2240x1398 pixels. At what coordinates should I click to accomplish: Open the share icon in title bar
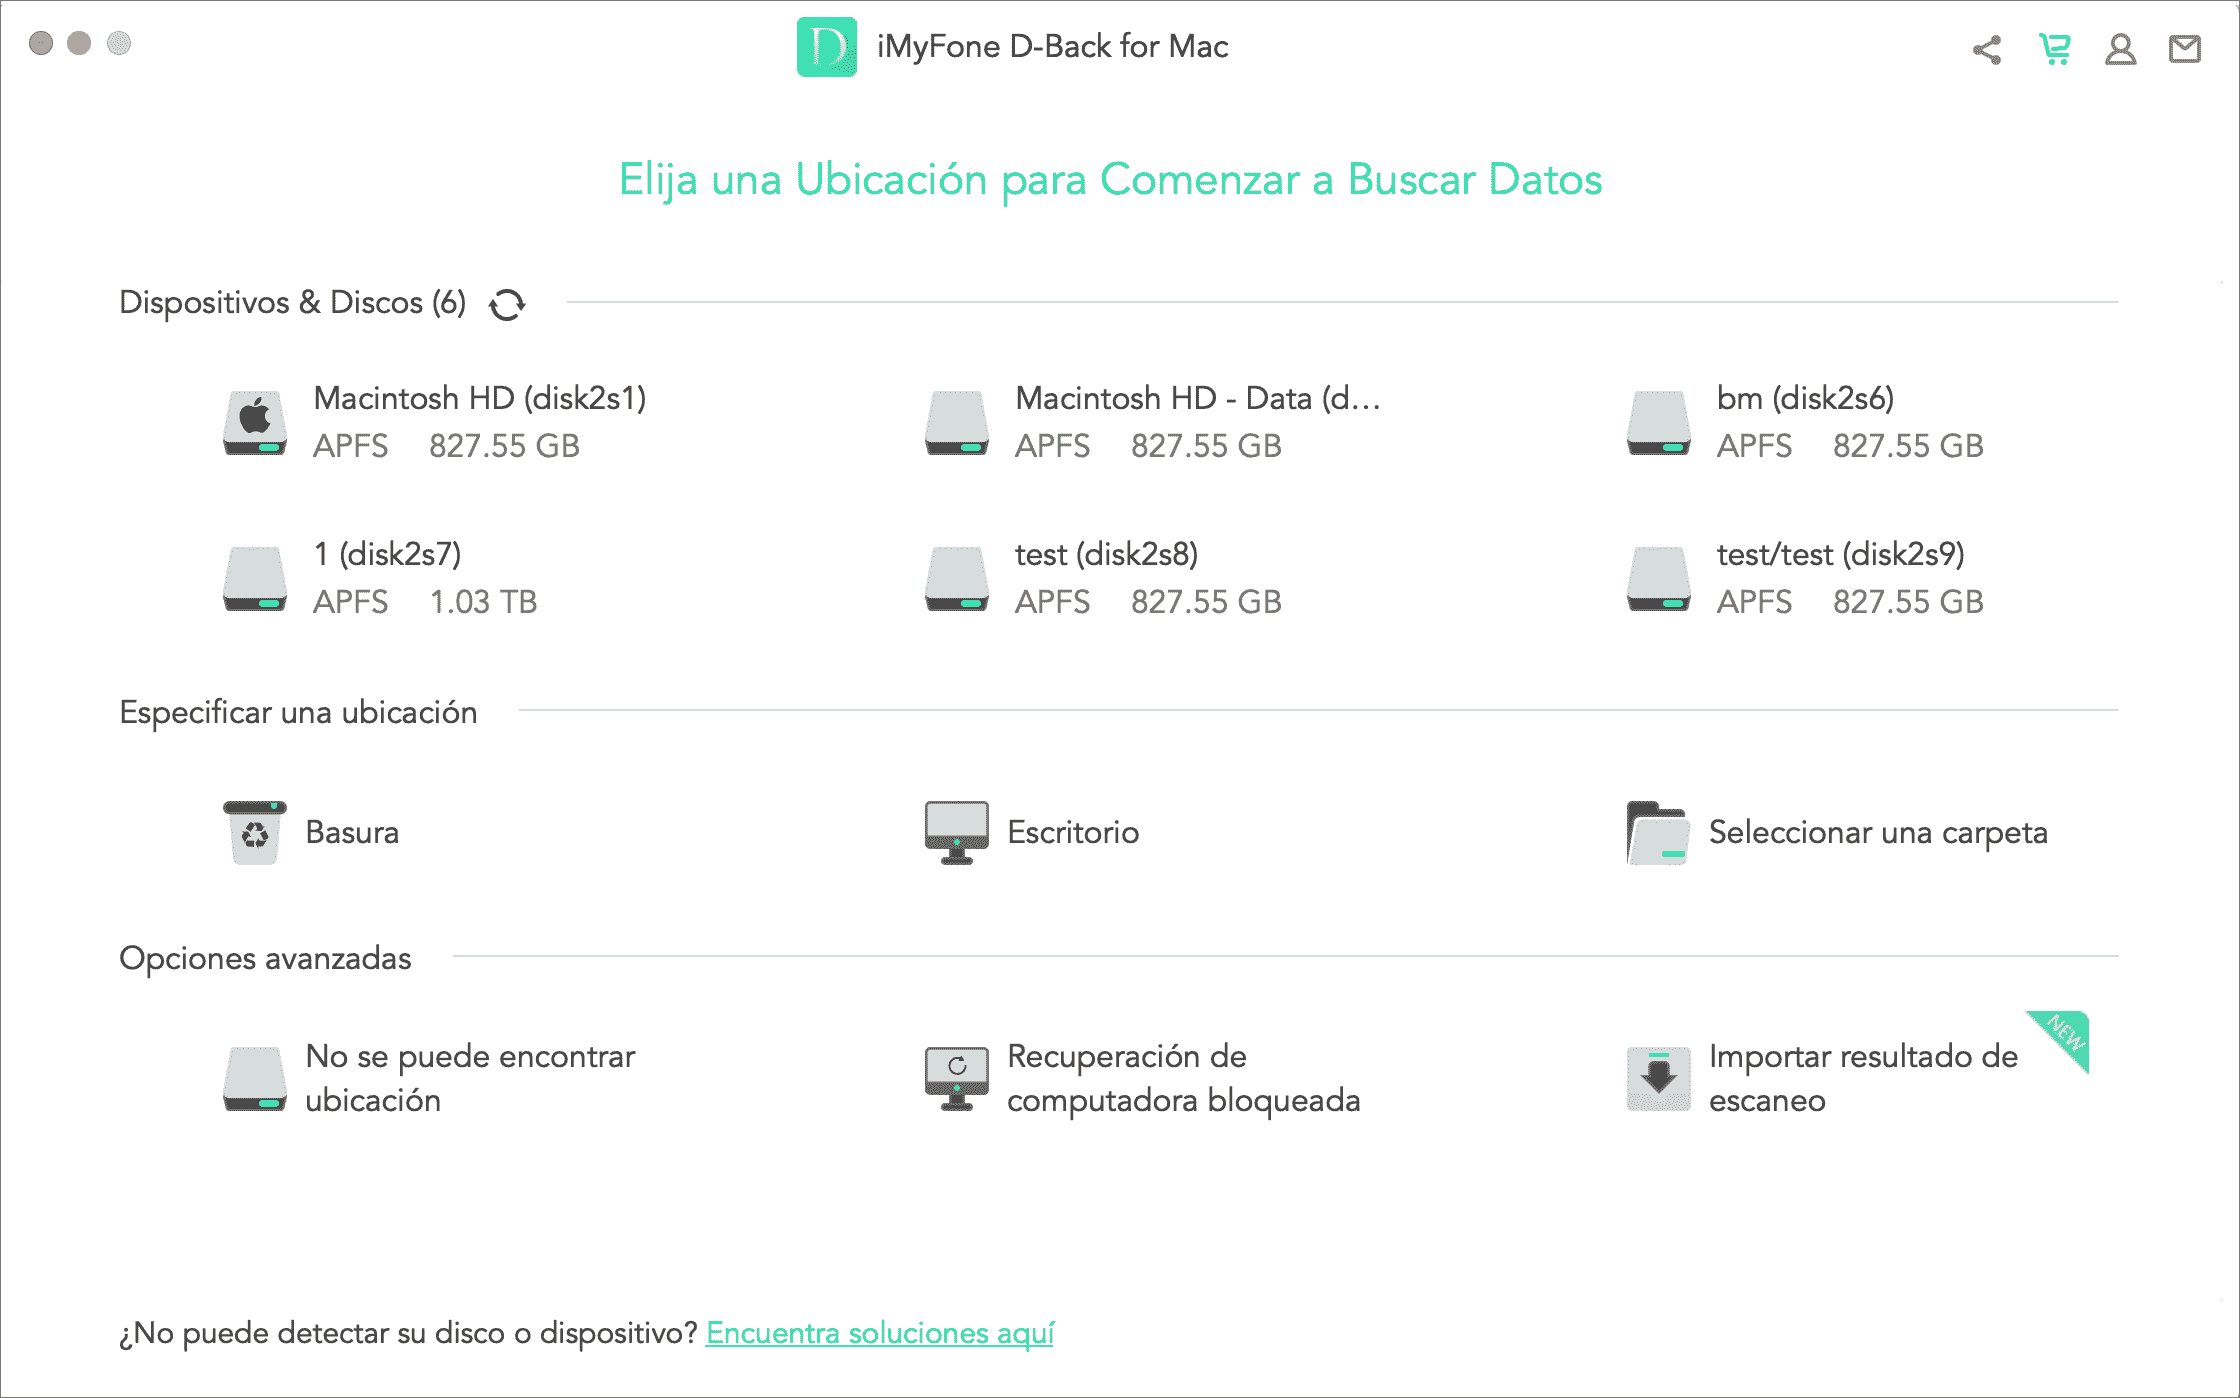tap(1987, 49)
